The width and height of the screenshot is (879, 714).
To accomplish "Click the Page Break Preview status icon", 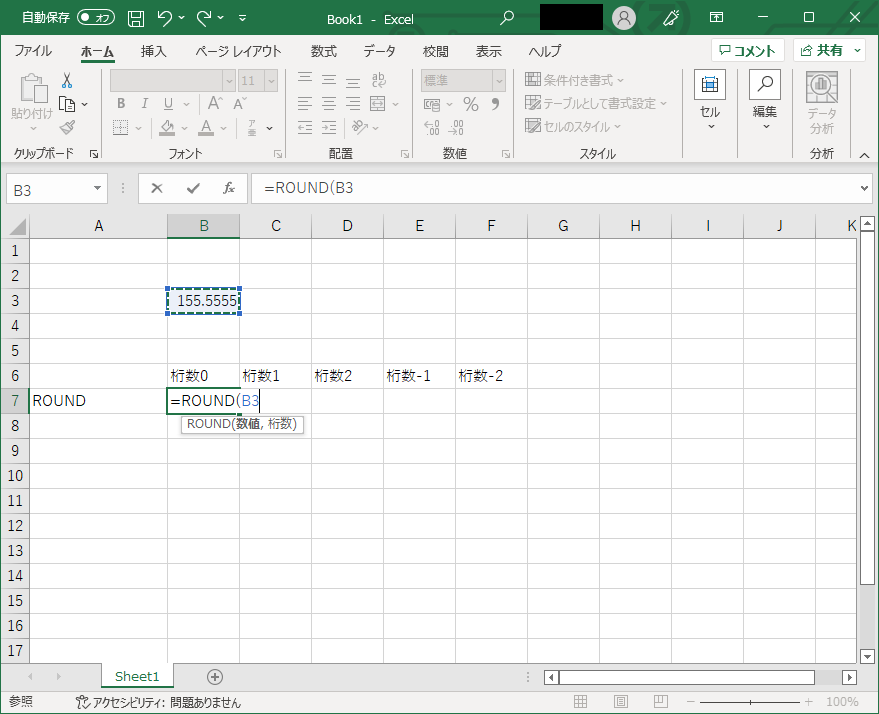I will pyautogui.click(x=661, y=702).
